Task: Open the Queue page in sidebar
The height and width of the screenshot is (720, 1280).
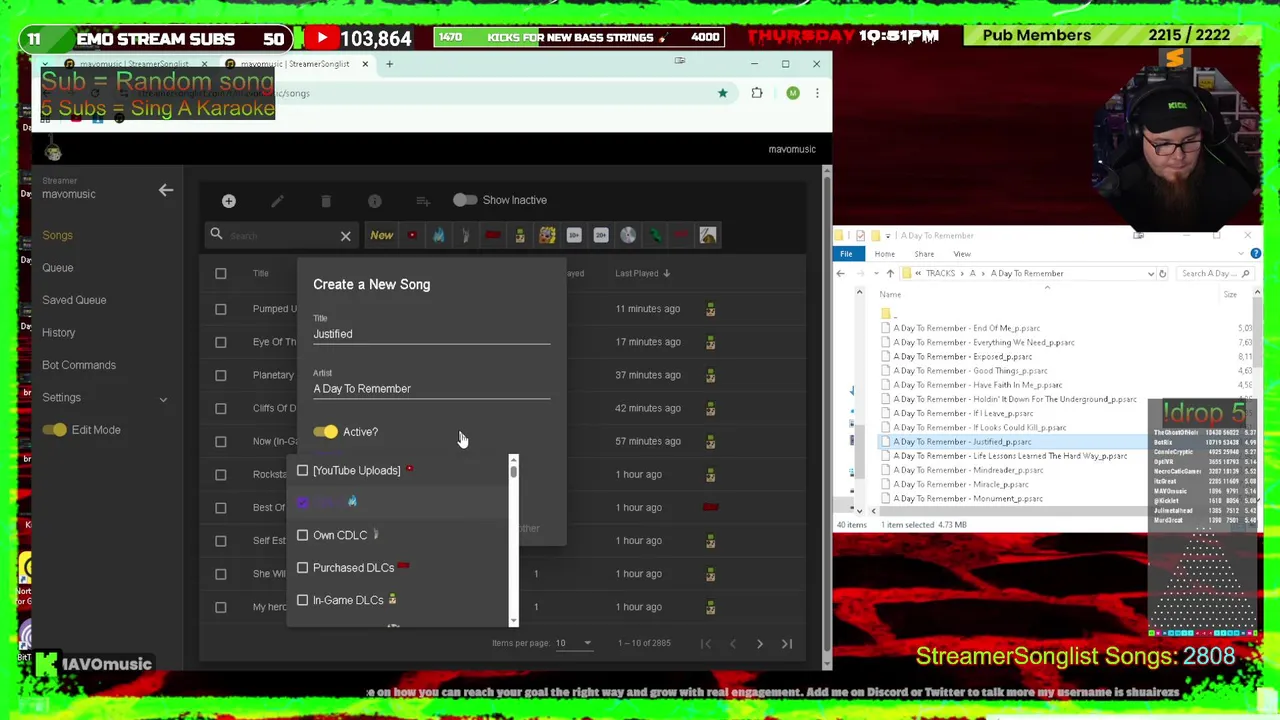Action: click(x=57, y=268)
